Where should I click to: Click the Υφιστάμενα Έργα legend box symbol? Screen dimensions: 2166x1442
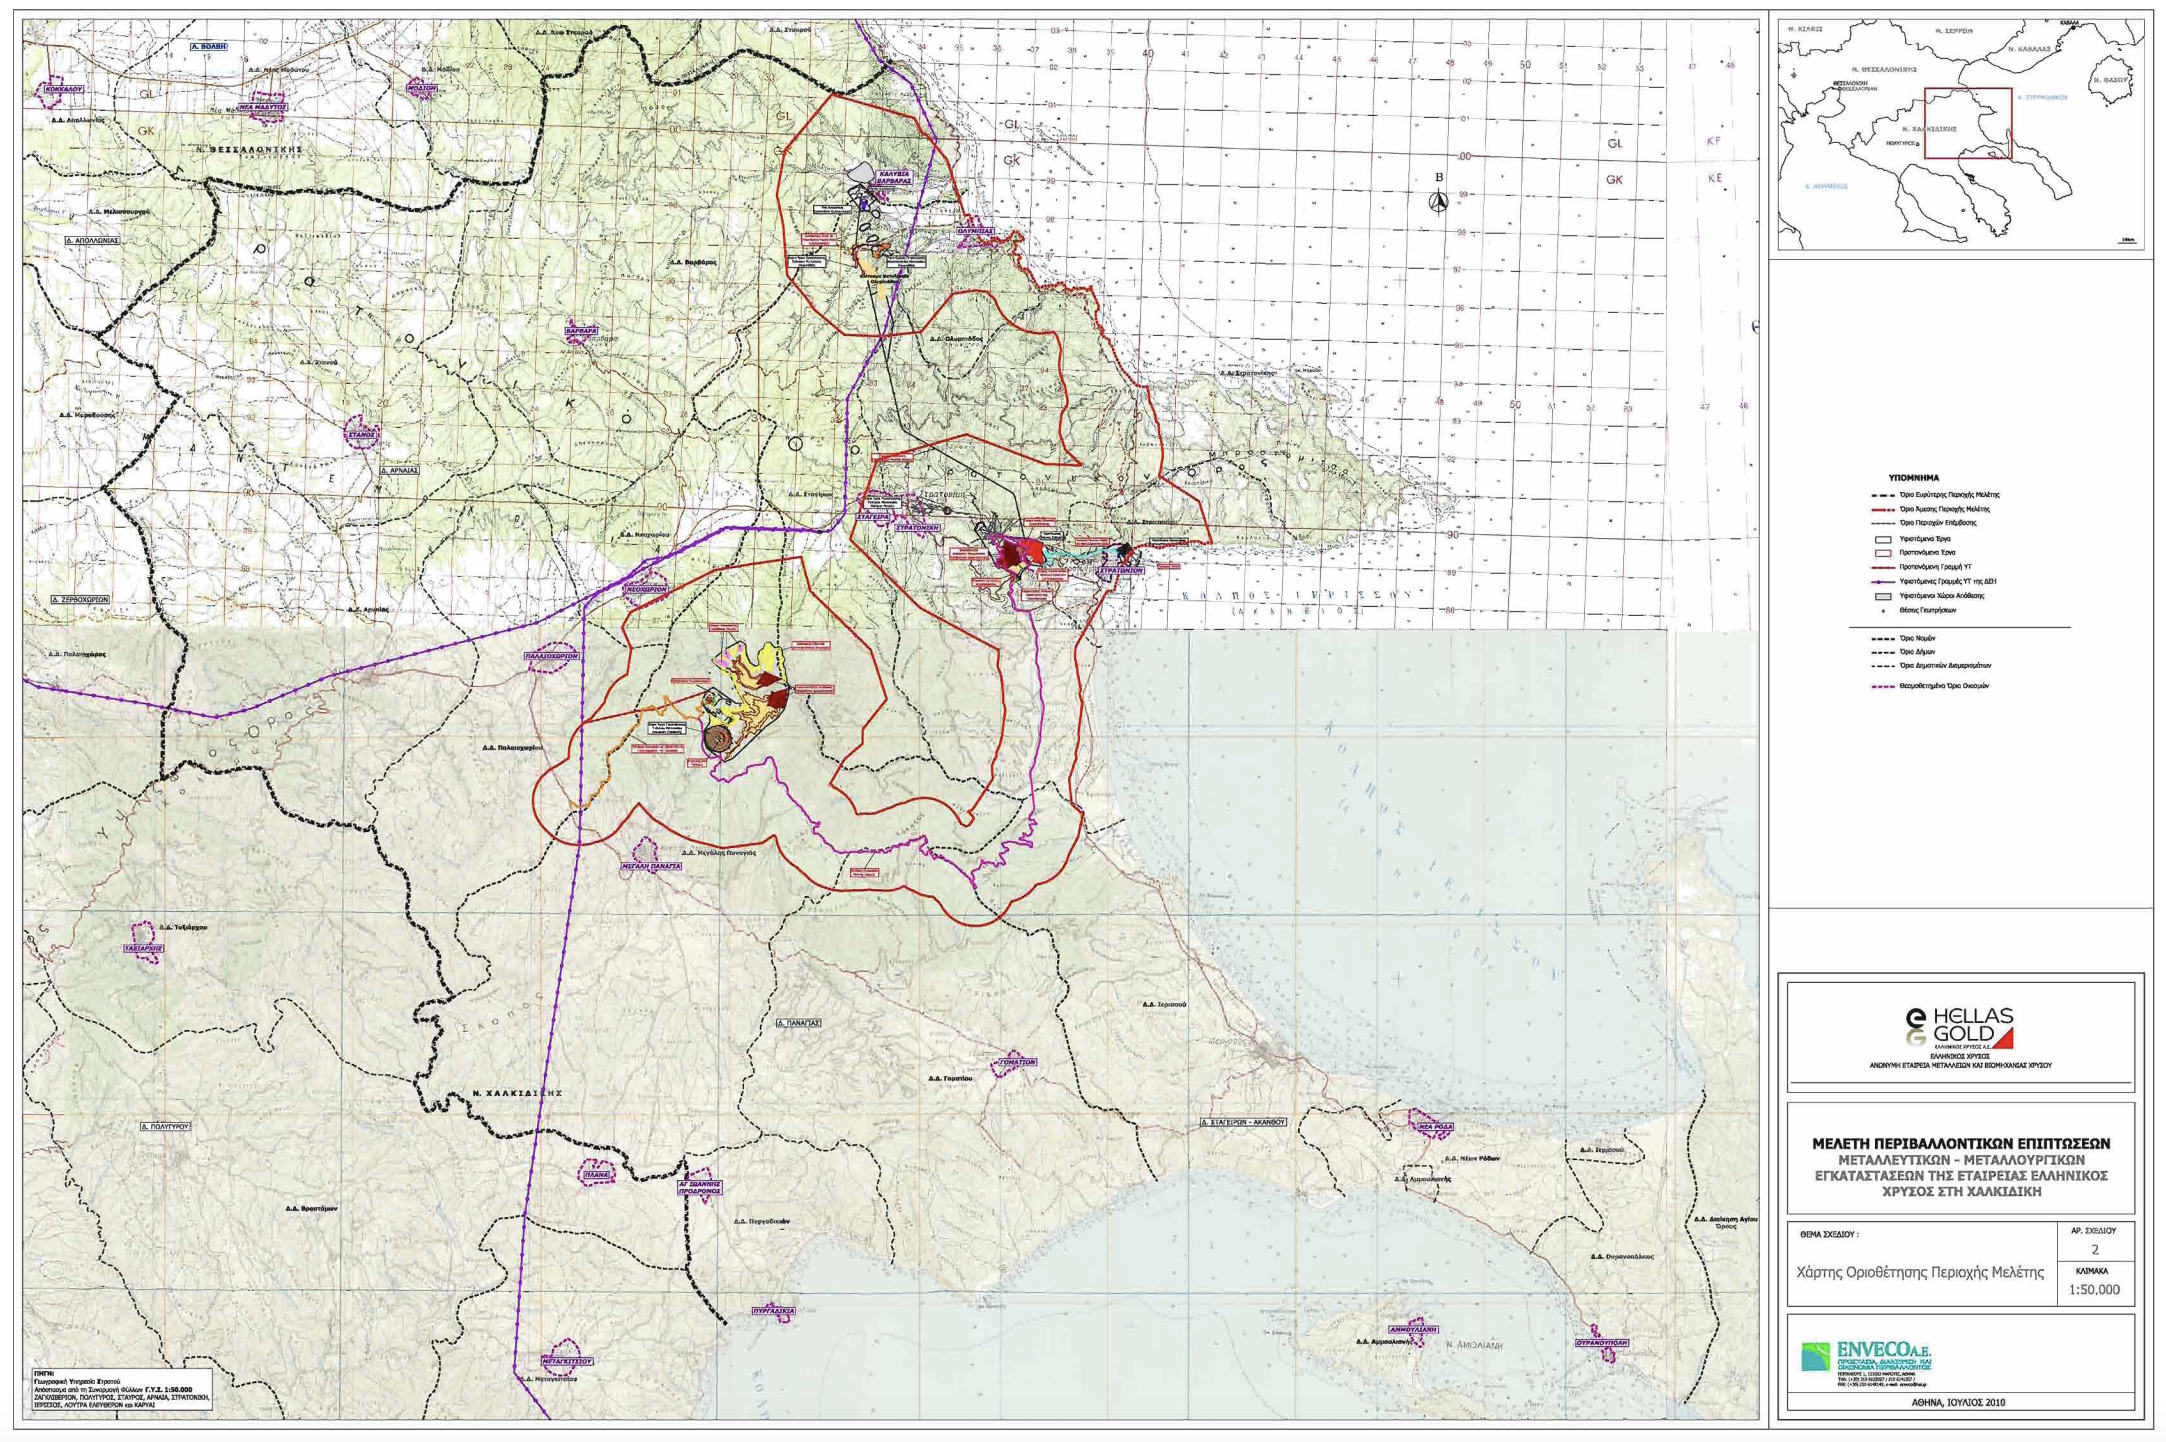click(1882, 539)
